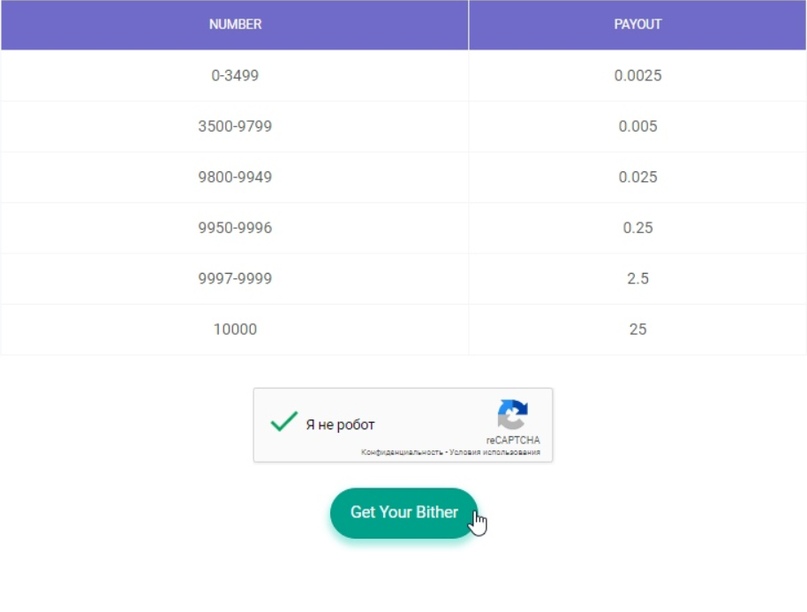Select the 3500-9799 number cell
The height and width of the screenshot is (612, 807).
235,126
